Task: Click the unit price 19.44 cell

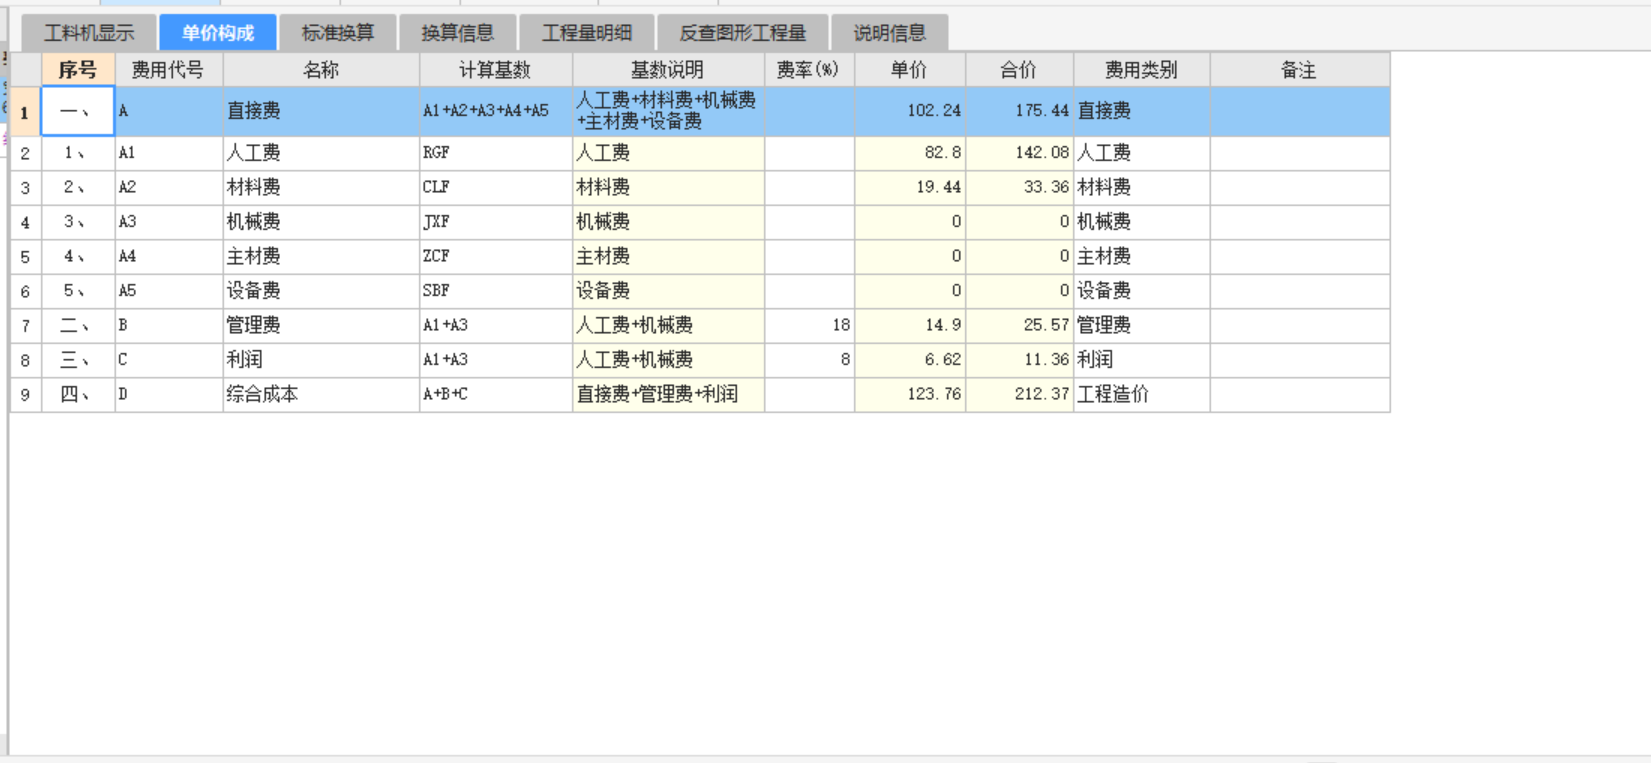Action: click(910, 188)
